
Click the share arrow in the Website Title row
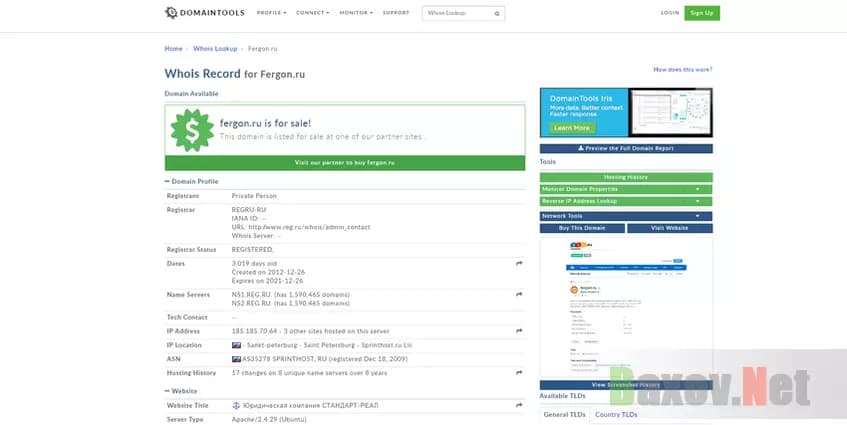point(519,405)
